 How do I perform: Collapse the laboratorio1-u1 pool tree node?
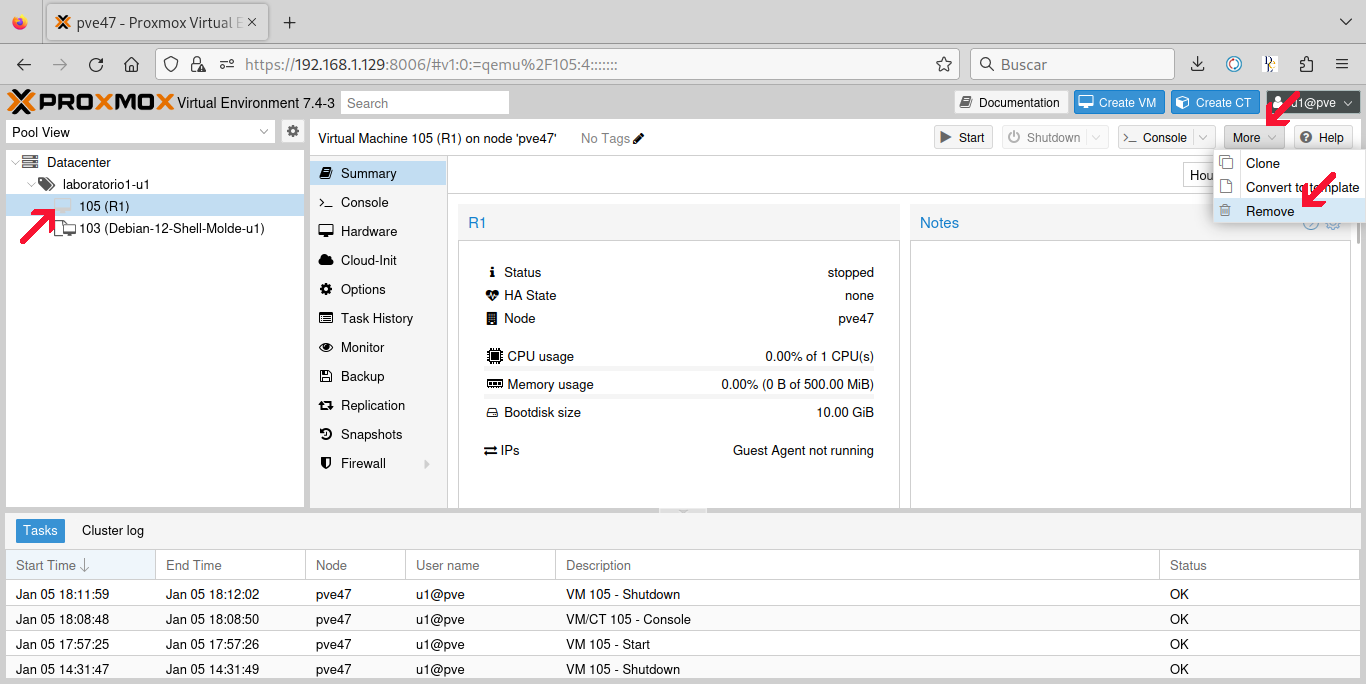[x=31, y=184]
